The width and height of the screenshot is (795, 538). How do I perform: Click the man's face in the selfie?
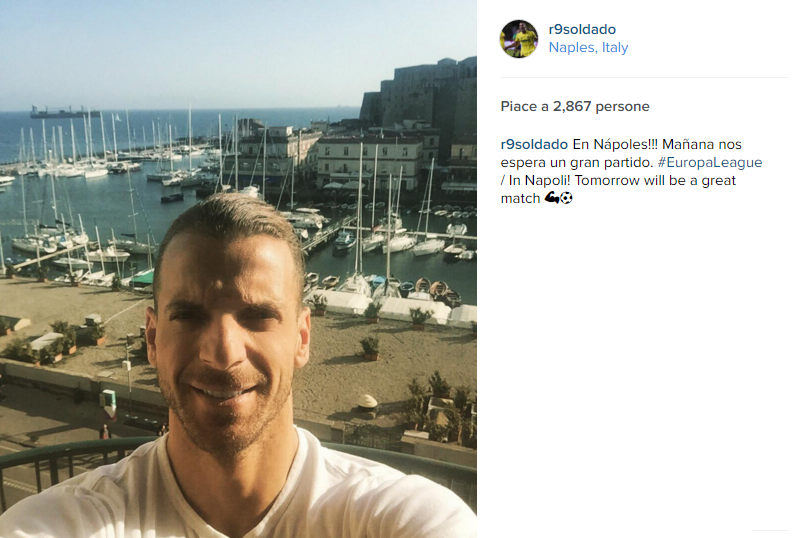(x=229, y=330)
